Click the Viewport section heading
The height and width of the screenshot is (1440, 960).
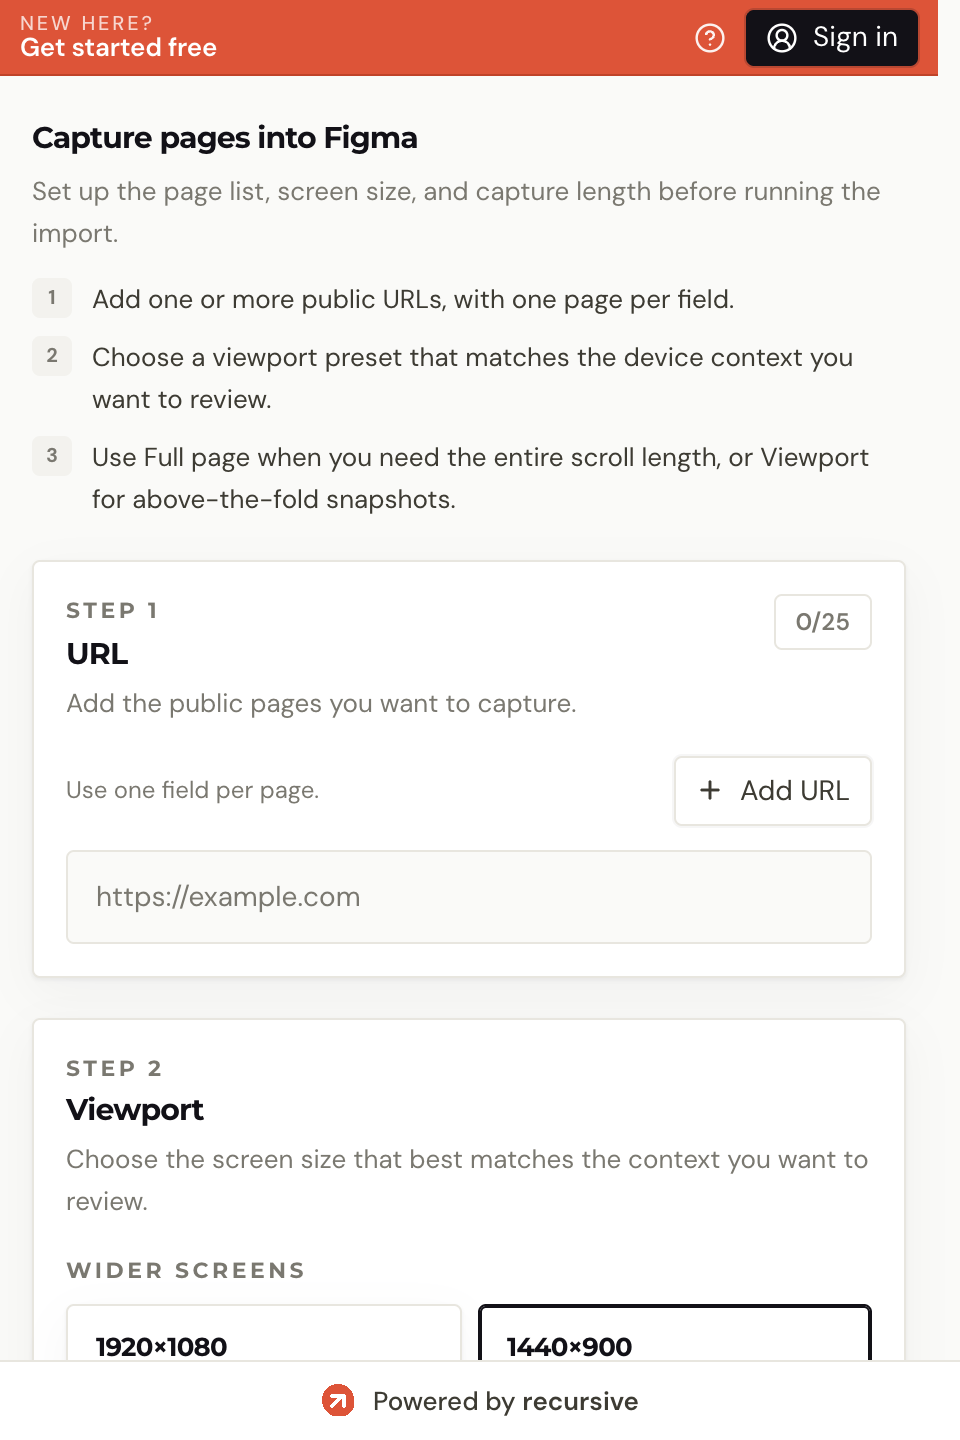pos(135,1110)
